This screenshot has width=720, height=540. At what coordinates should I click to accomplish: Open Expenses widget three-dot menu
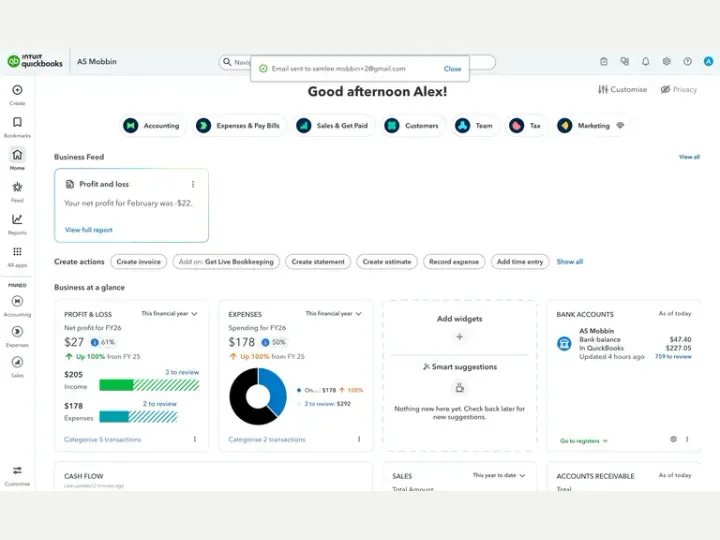click(x=359, y=439)
